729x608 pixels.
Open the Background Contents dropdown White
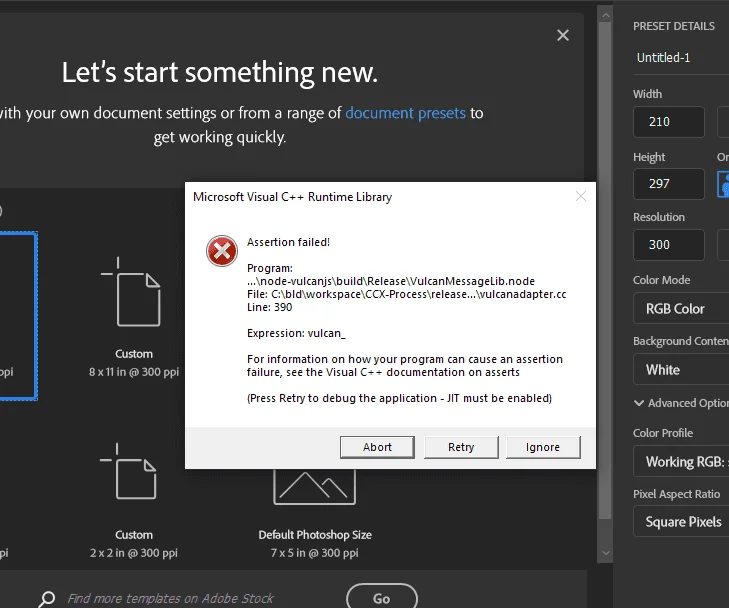click(x=681, y=370)
